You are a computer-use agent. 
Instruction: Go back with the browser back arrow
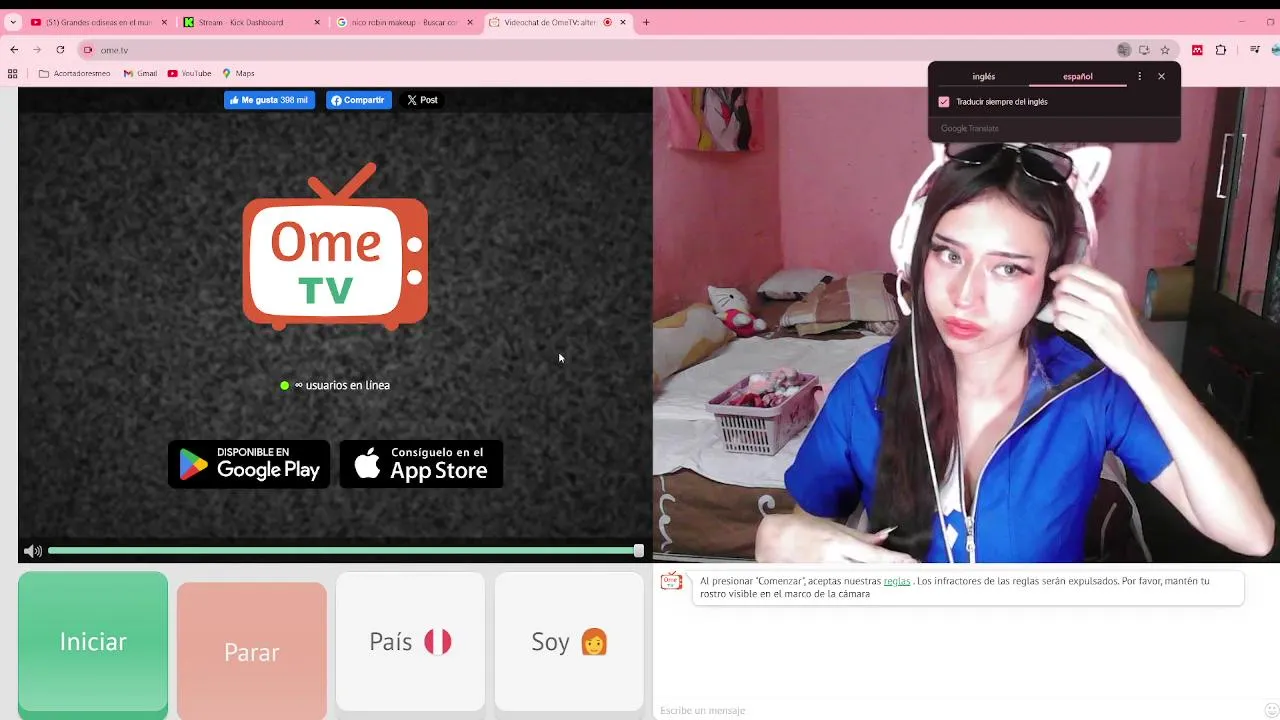[14, 50]
